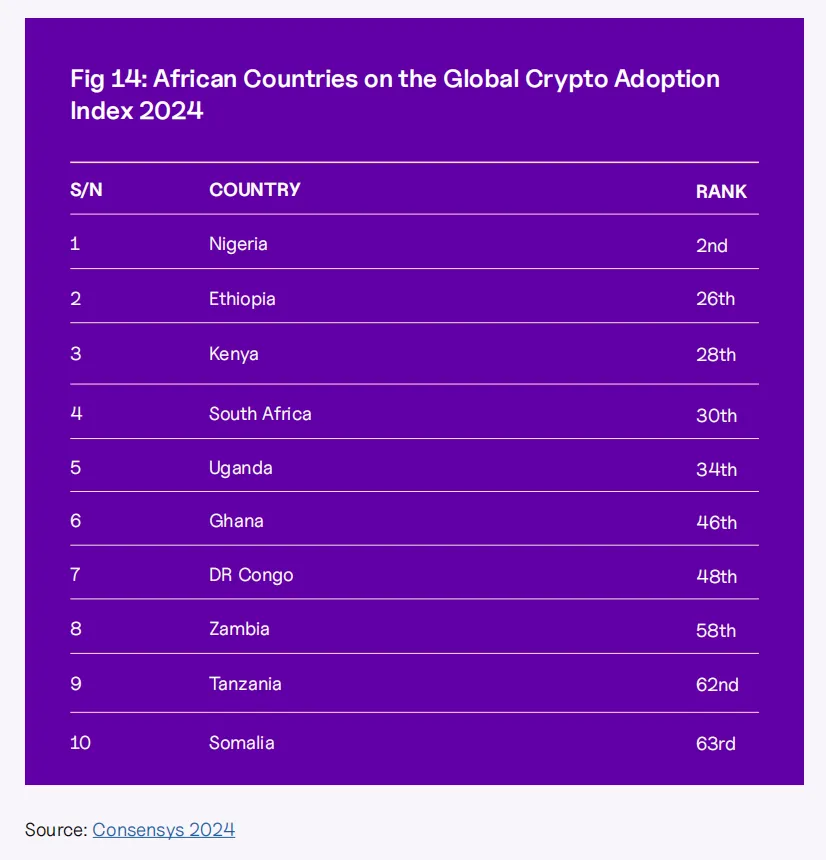Screen dimensions: 826x860
Task: Select the Ghana table cell
Action: coord(236,521)
